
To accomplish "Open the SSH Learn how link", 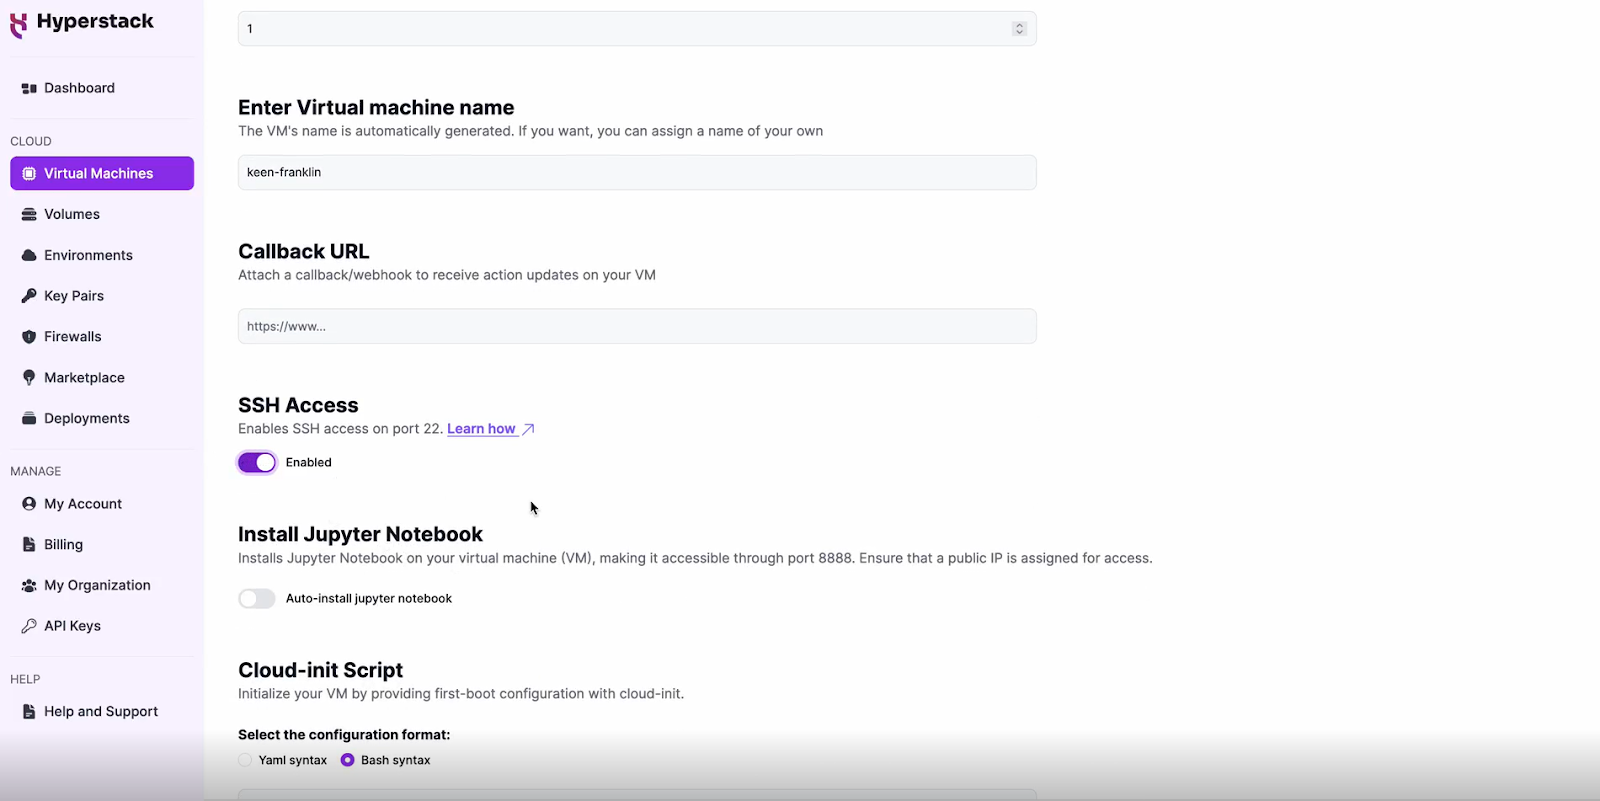I will pyautogui.click(x=481, y=428).
